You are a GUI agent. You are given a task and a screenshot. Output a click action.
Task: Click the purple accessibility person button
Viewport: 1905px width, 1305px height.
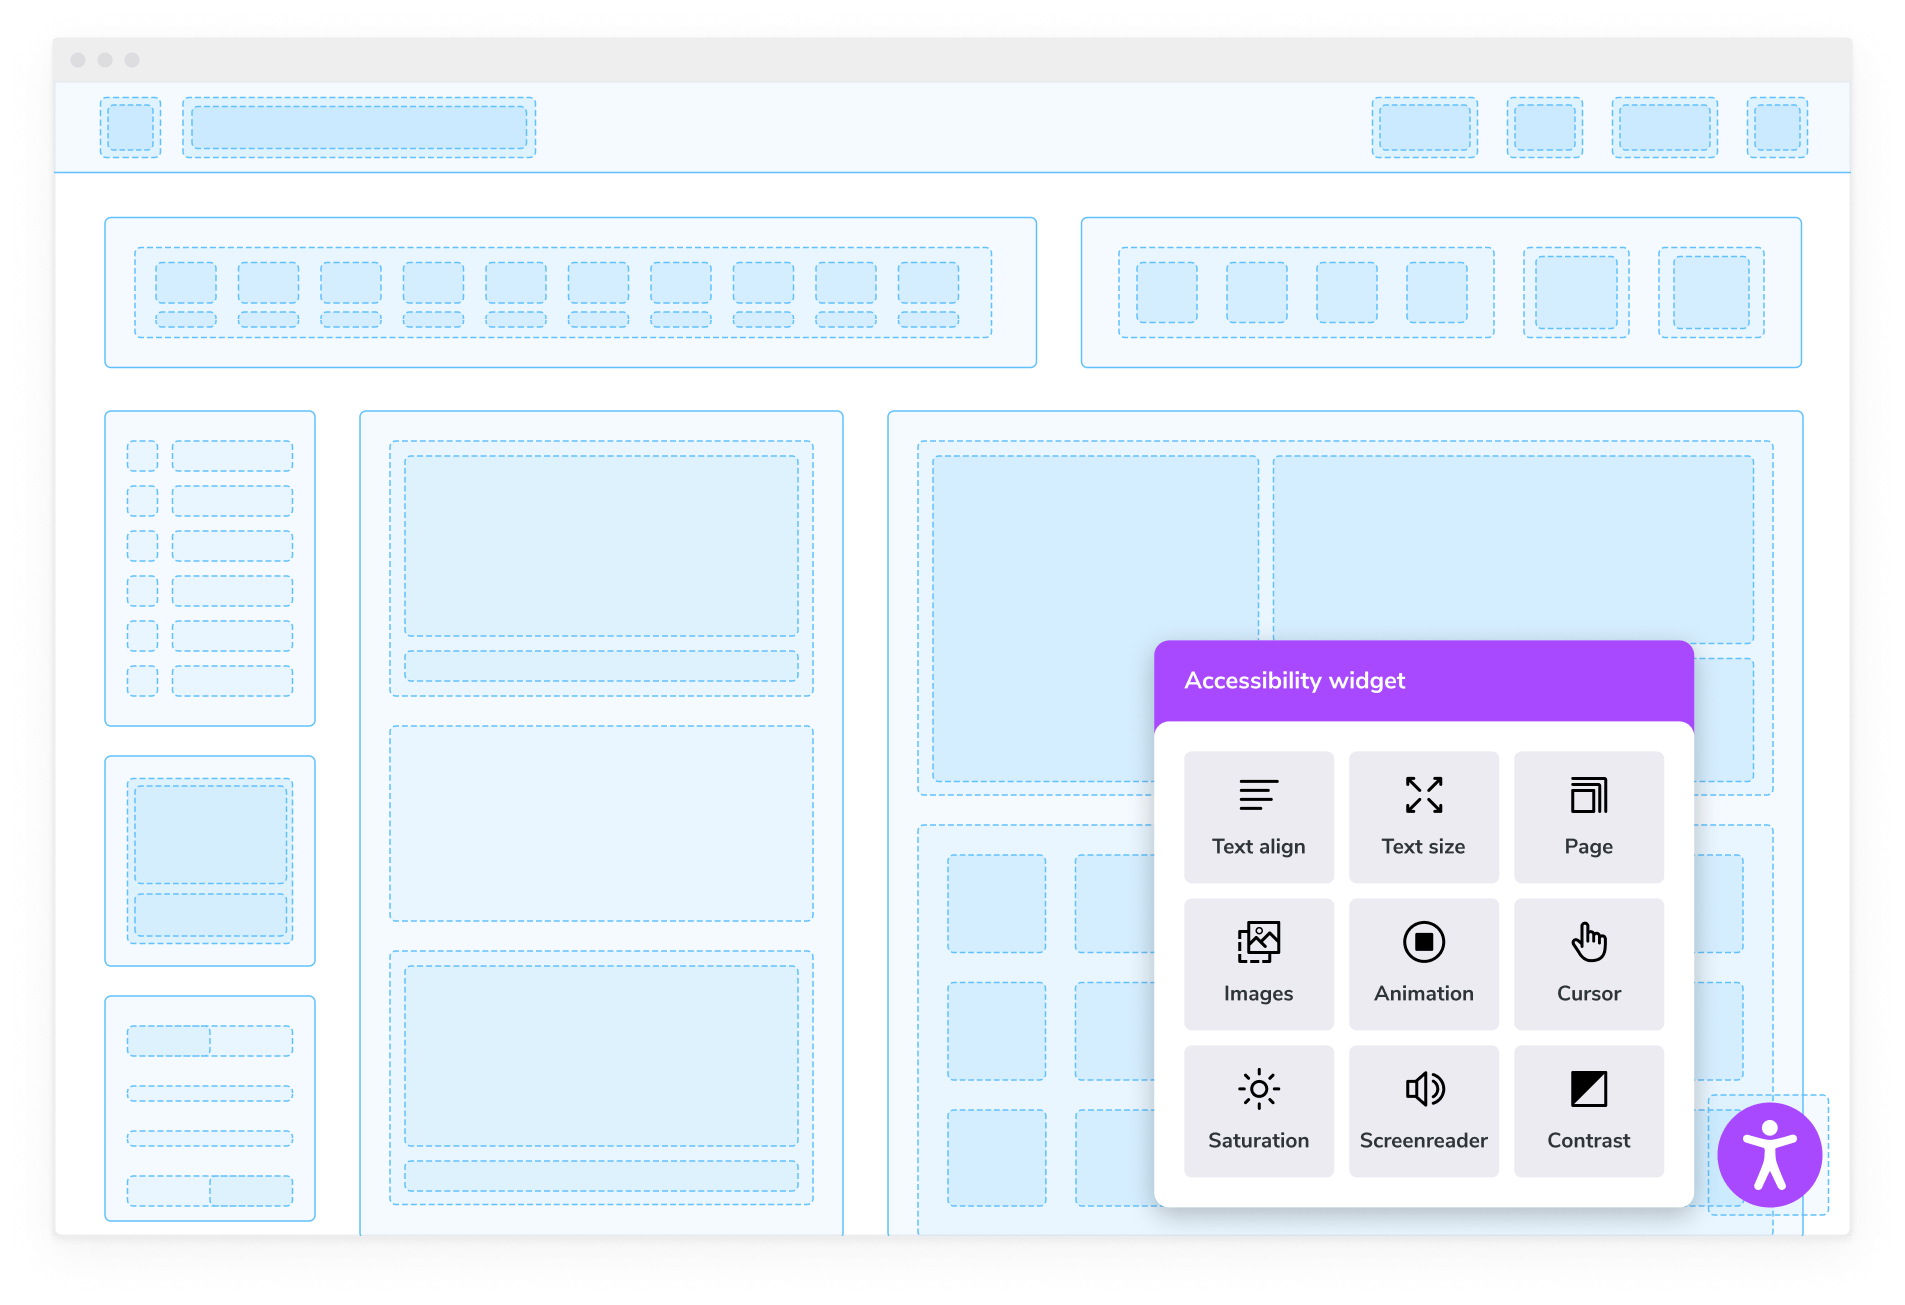(1769, 1155)
